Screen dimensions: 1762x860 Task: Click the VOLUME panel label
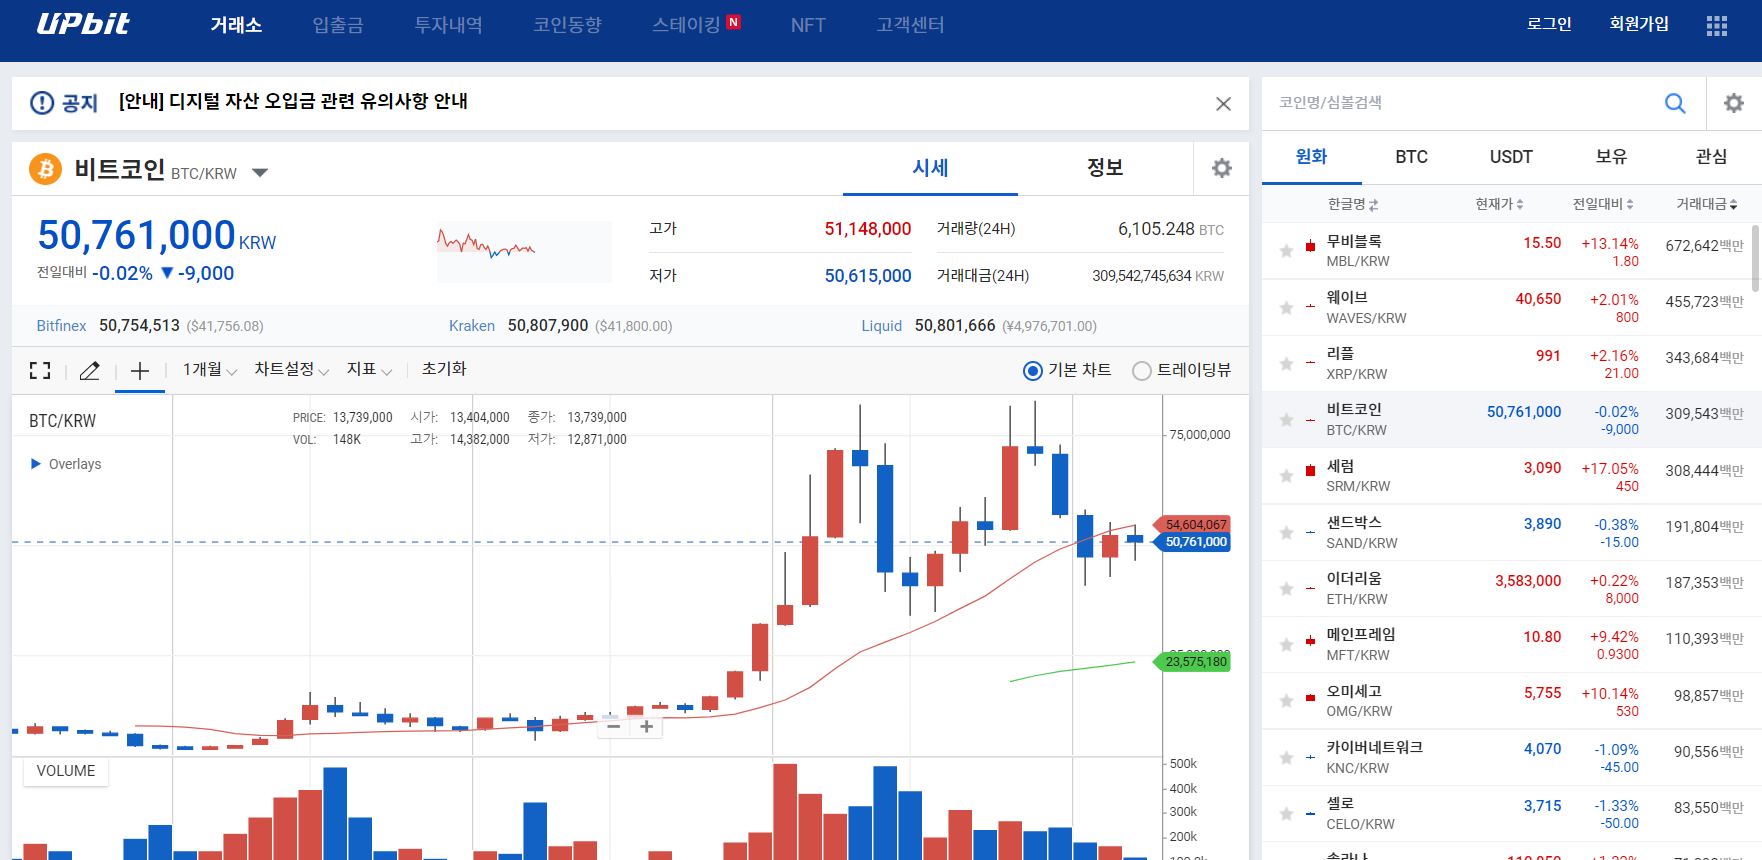66,771
